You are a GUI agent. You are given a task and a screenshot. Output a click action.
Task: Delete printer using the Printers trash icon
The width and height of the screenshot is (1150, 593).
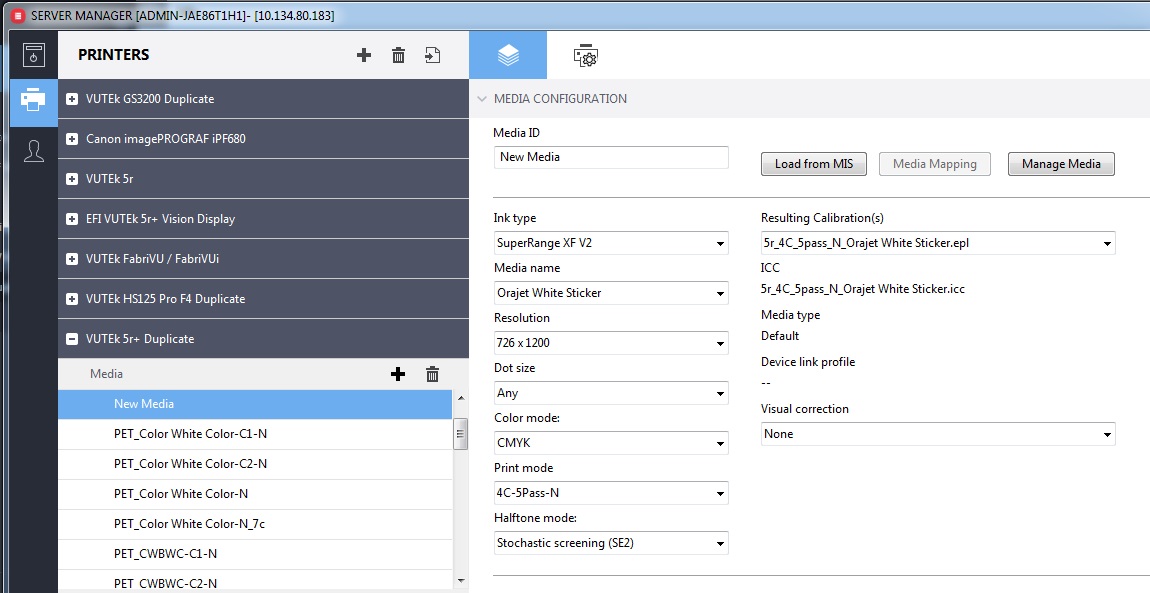tap(398, 55)
